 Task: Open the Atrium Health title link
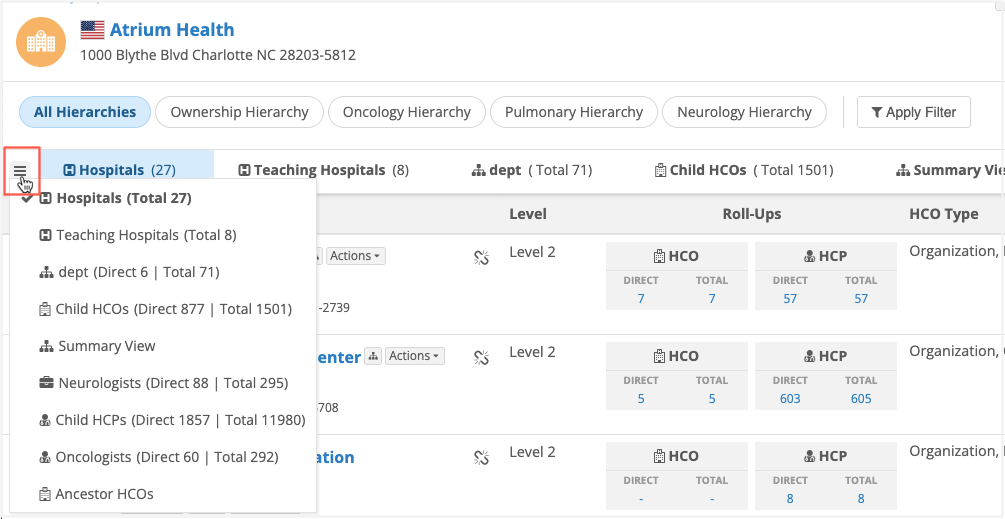point(171,30)
